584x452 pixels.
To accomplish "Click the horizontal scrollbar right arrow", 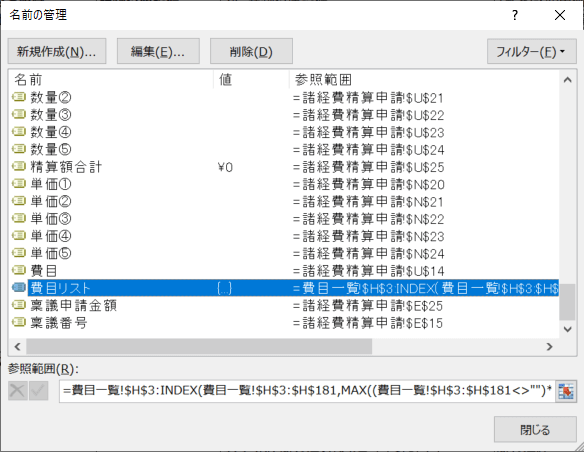I will [550, 347].
